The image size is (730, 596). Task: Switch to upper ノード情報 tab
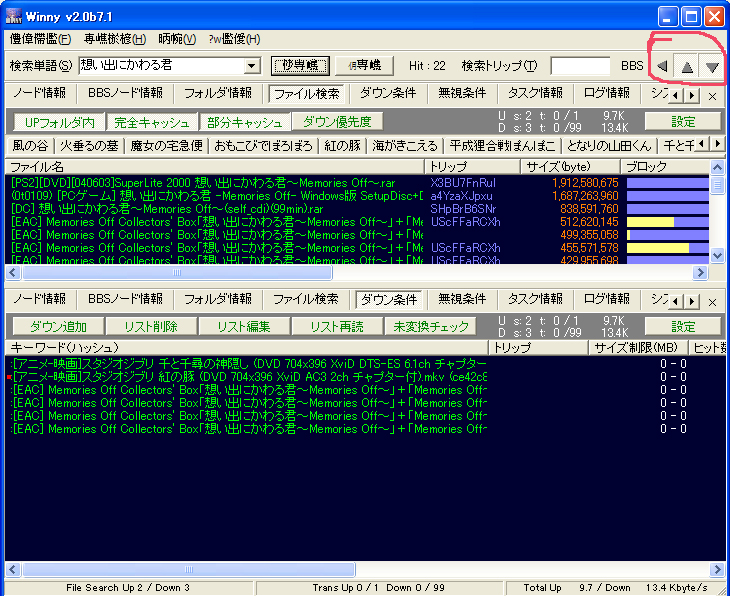coord(40,93)
